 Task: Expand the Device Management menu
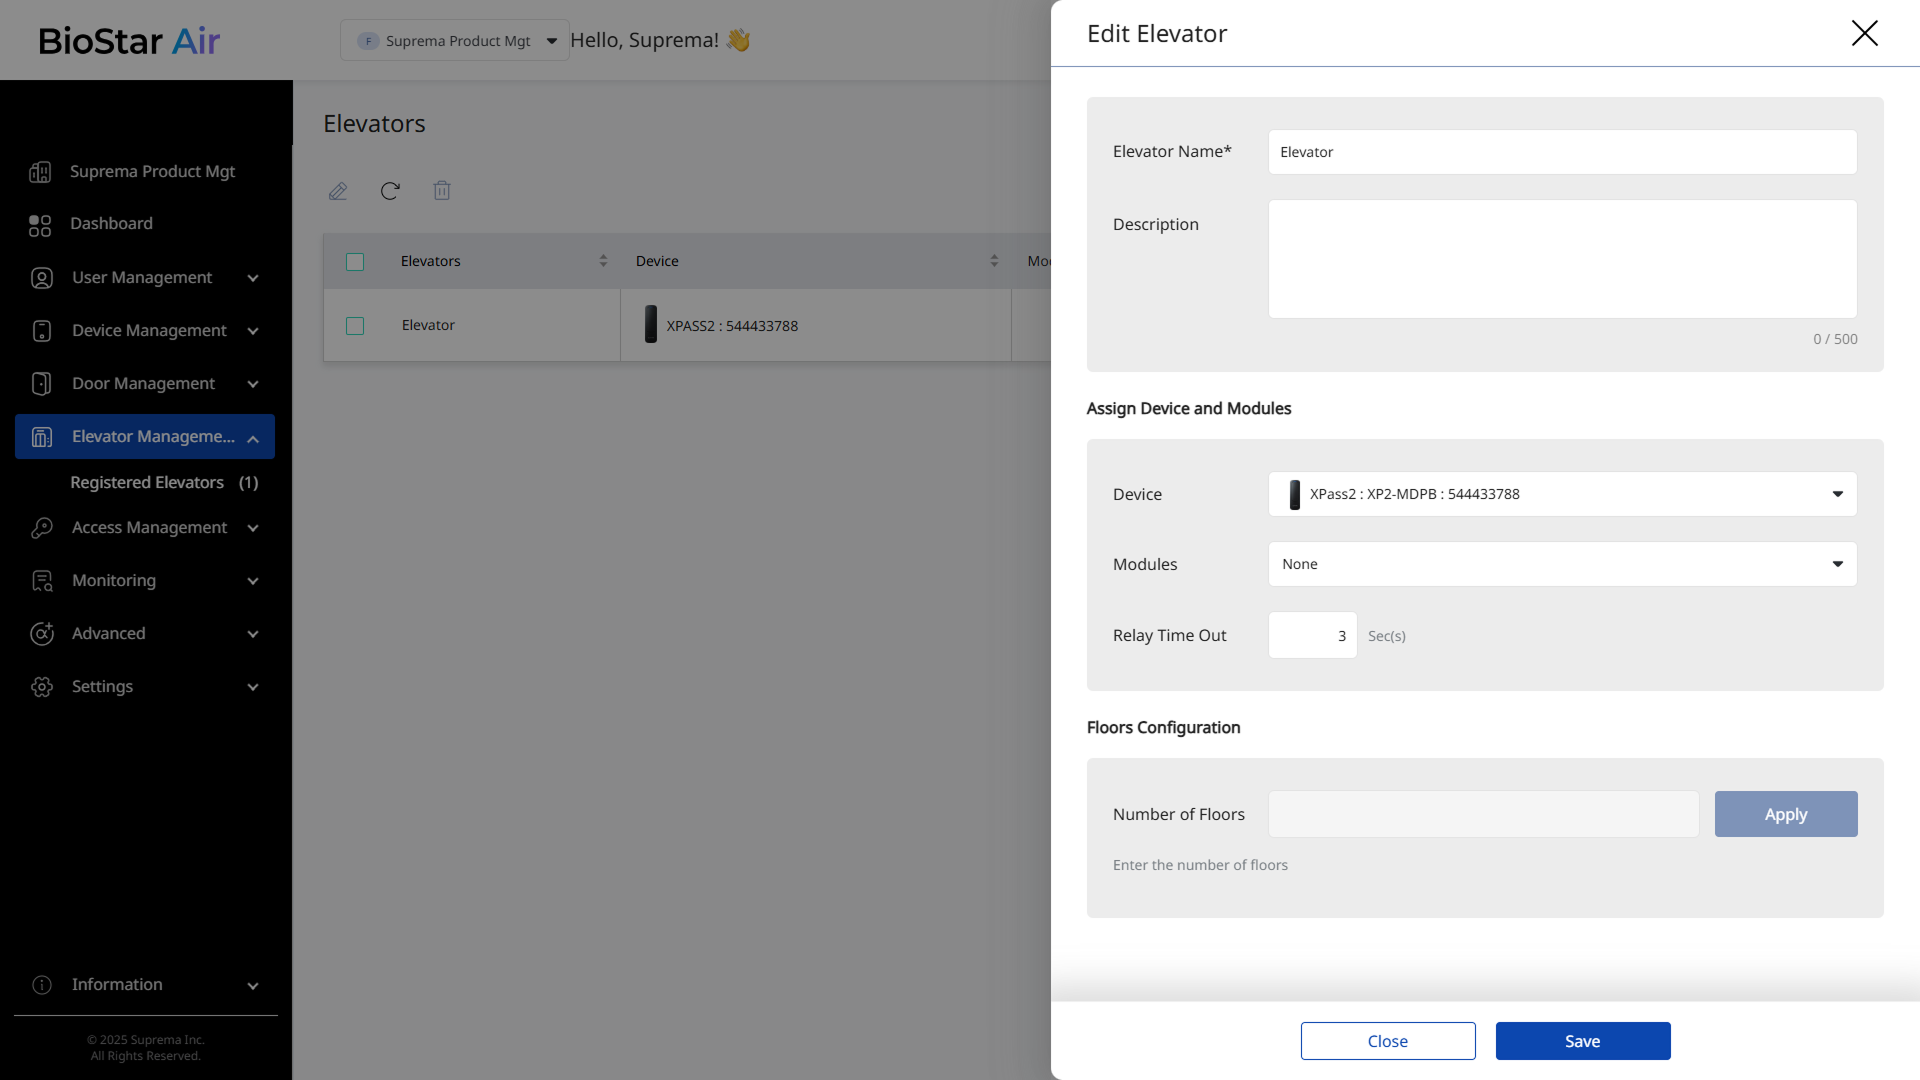pos(148,331)
